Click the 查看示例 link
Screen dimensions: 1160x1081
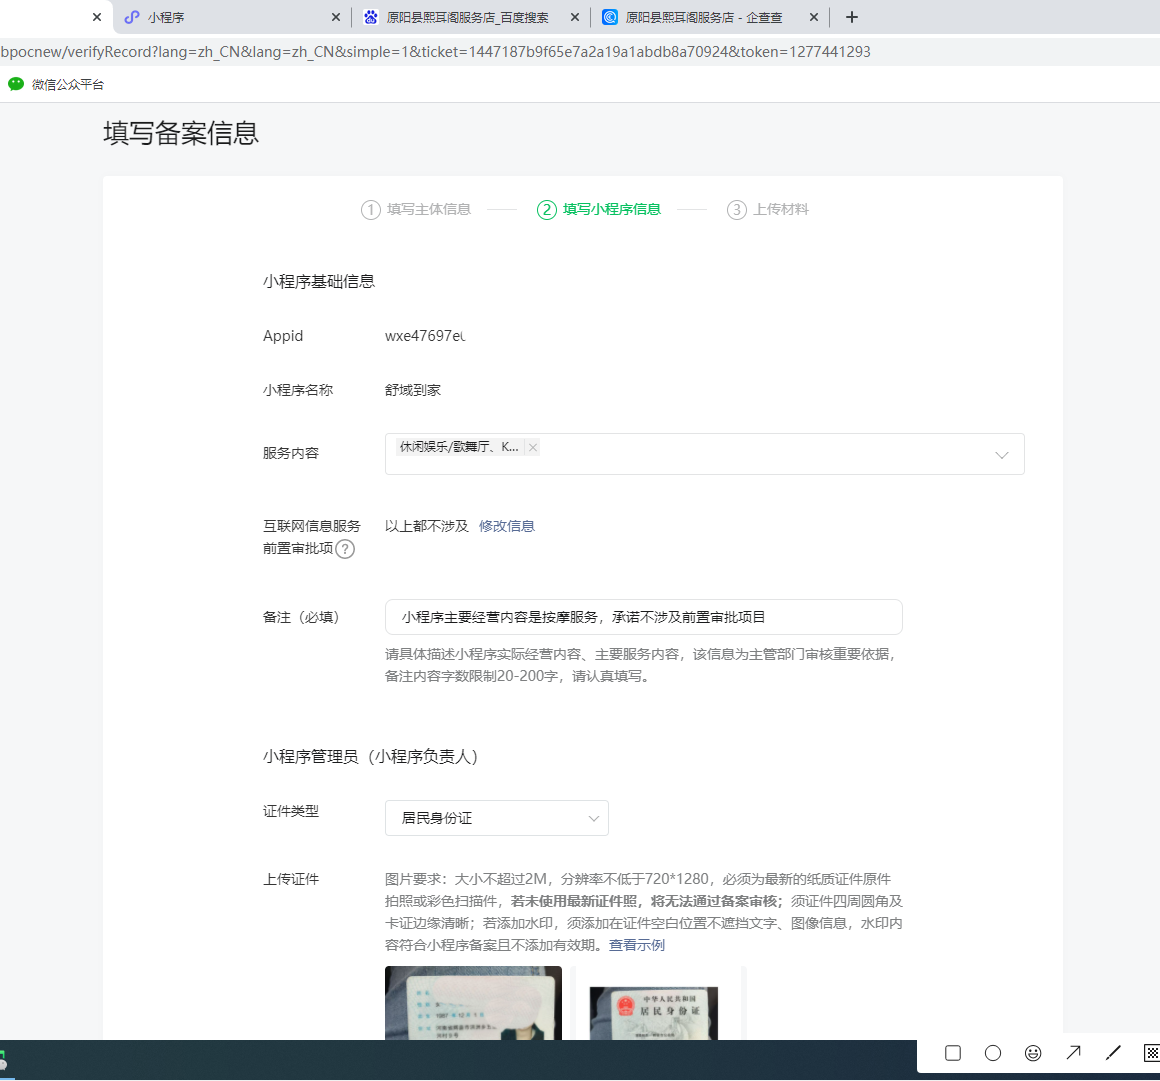(636, 945)
